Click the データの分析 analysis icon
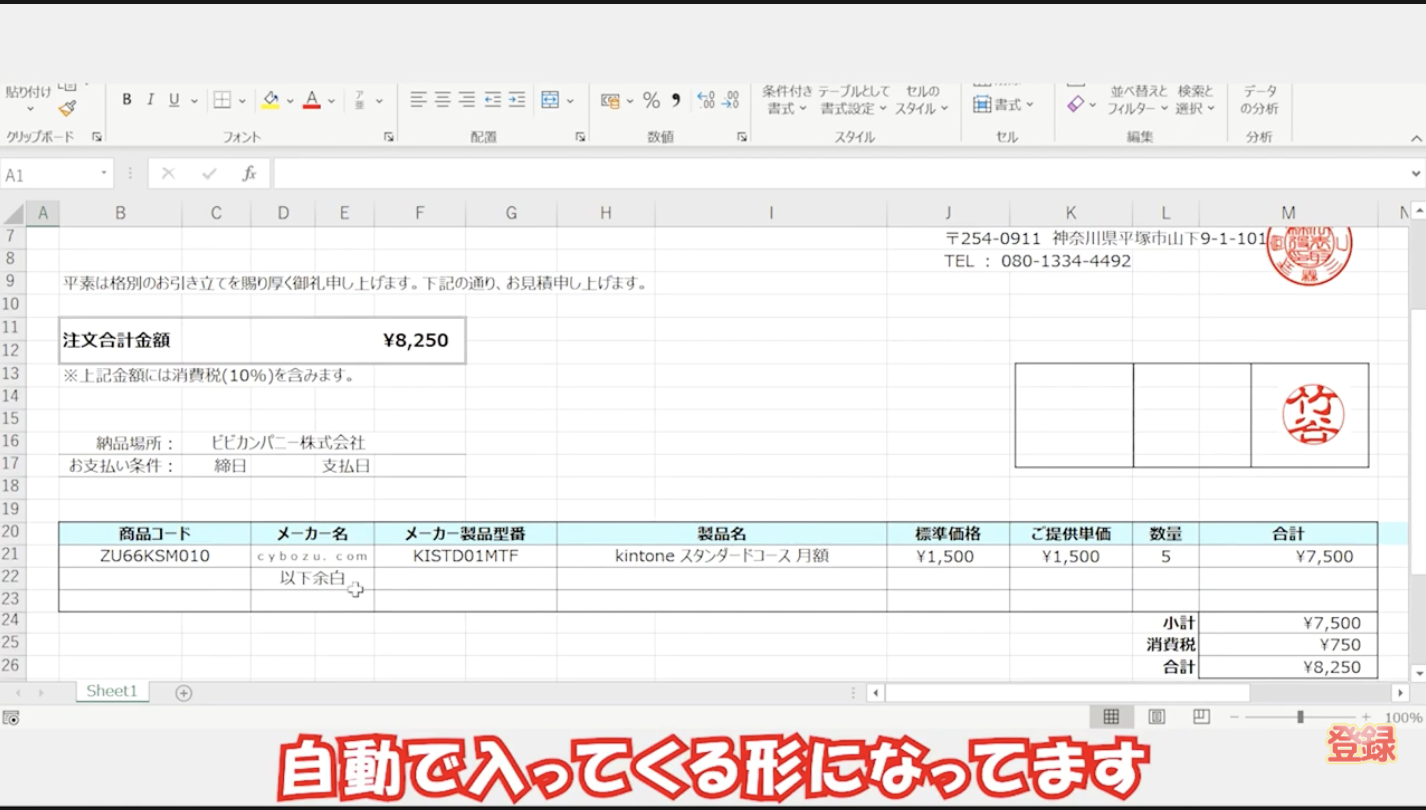 point(1259,100)
